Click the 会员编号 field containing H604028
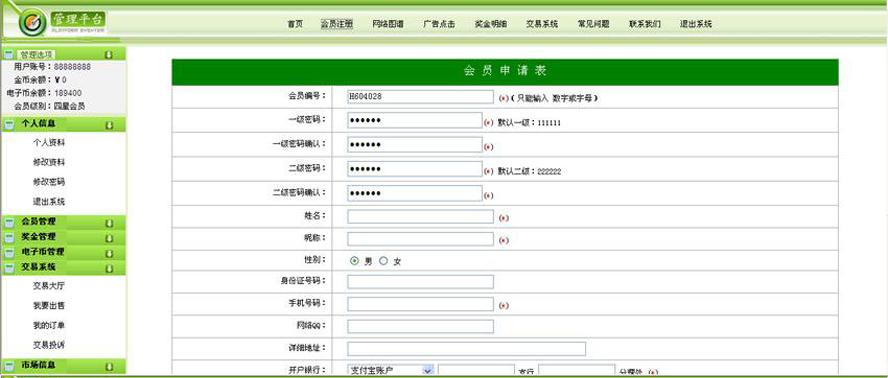This screenshot has height=378, width=888. coord(420,97)
